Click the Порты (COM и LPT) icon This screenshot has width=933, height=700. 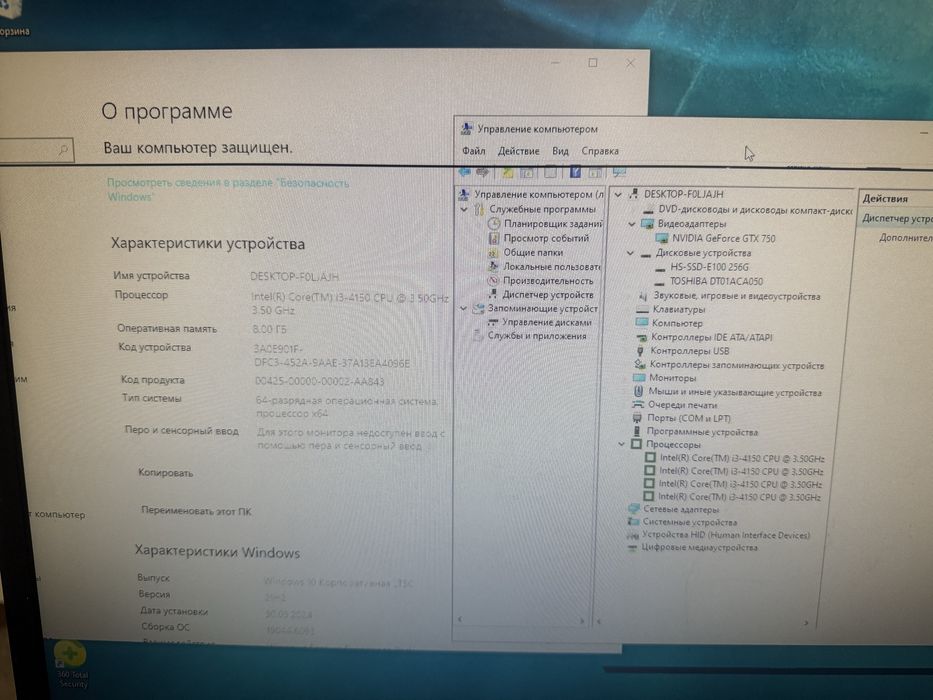click(x=637, y=418)
